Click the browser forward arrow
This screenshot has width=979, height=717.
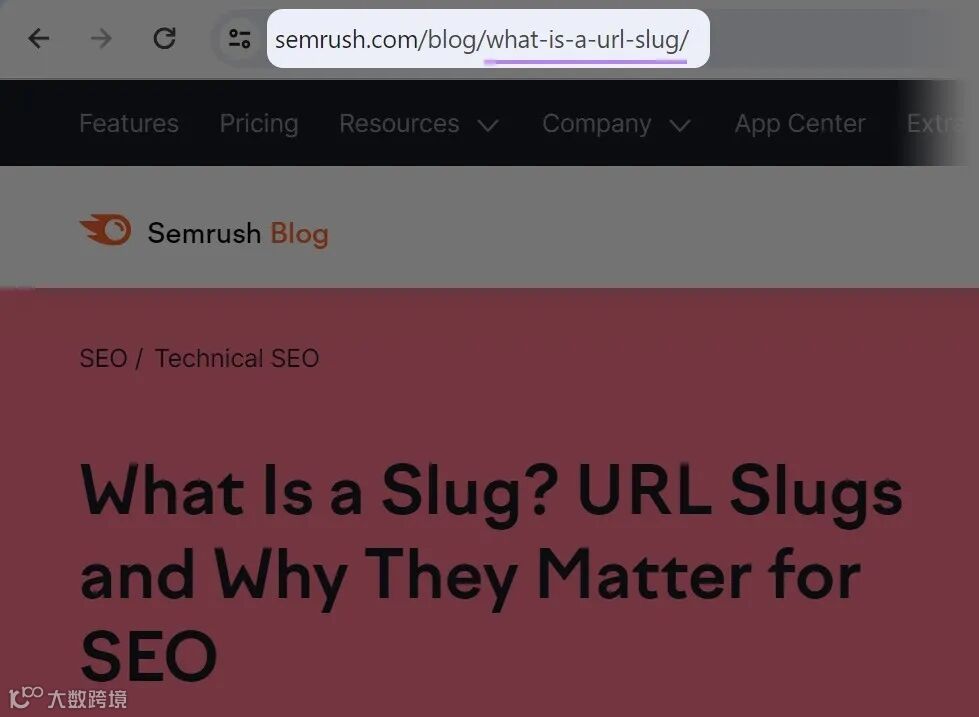click(x=101, y=39)
